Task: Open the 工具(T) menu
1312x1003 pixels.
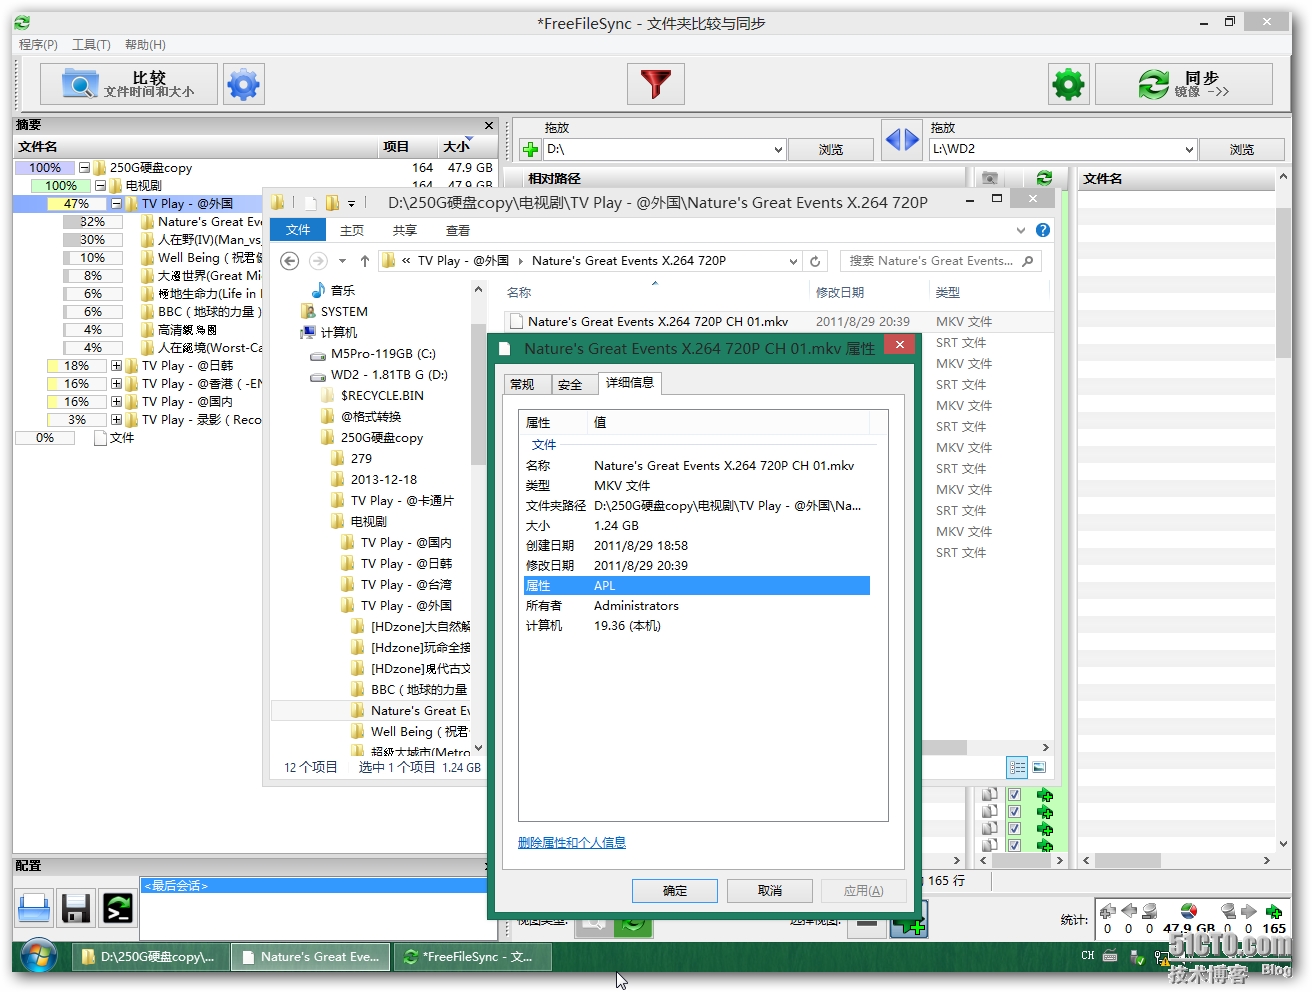Action: pos(91,45)
